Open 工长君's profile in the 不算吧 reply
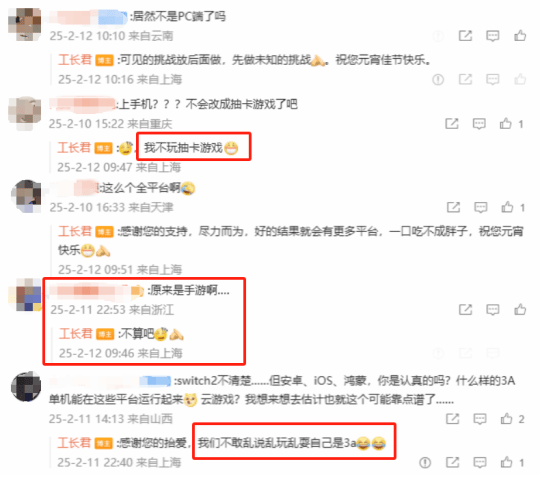The width and height of the screenshot is (540, 479). (75, 333)
